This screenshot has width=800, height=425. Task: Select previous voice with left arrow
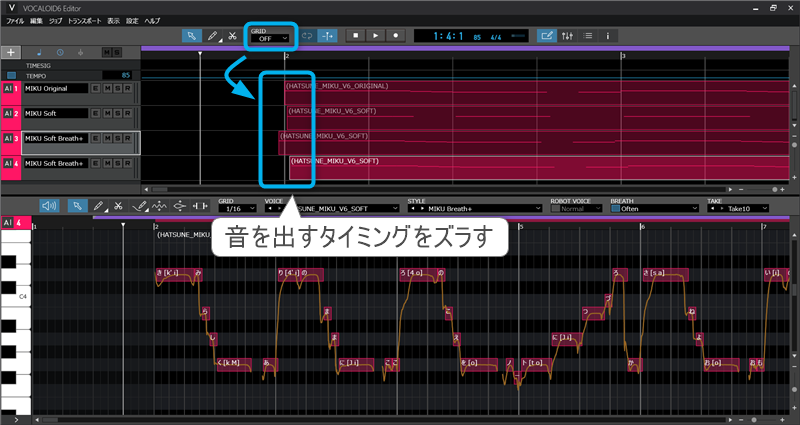click(x=270, y=209)
